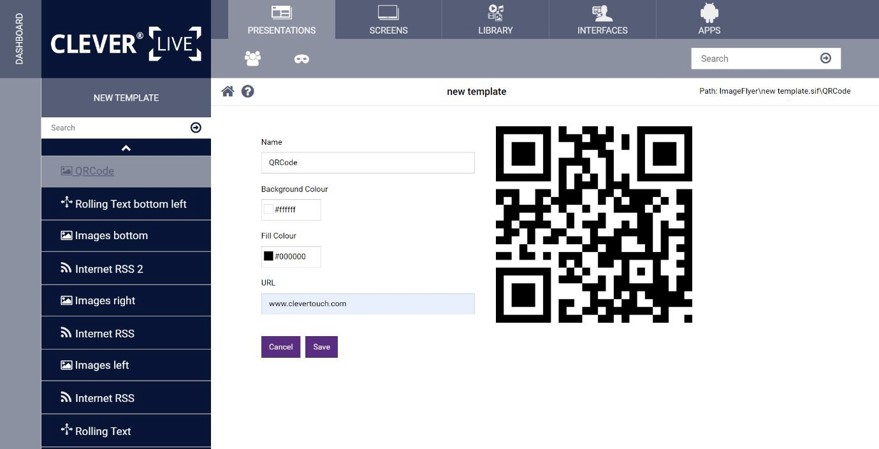Select the Images right item
The height and width of the screenshot is (449, 879).
(x=126, y=301)
